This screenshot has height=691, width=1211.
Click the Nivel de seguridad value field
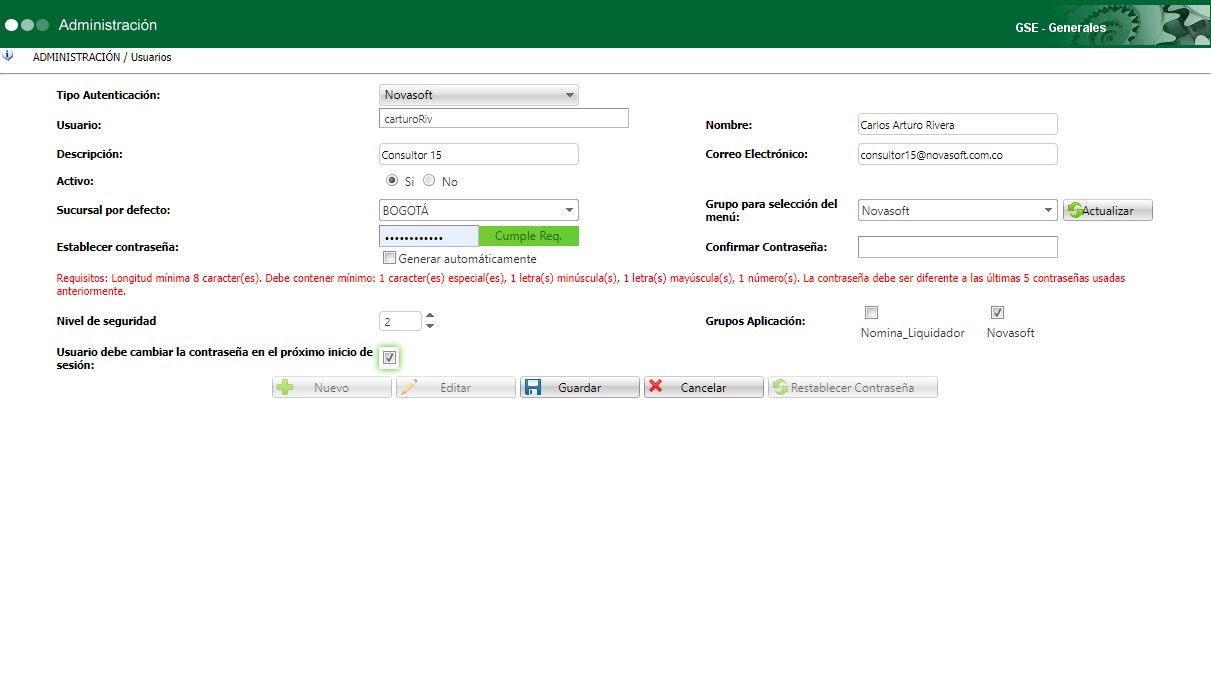[401, 321]
